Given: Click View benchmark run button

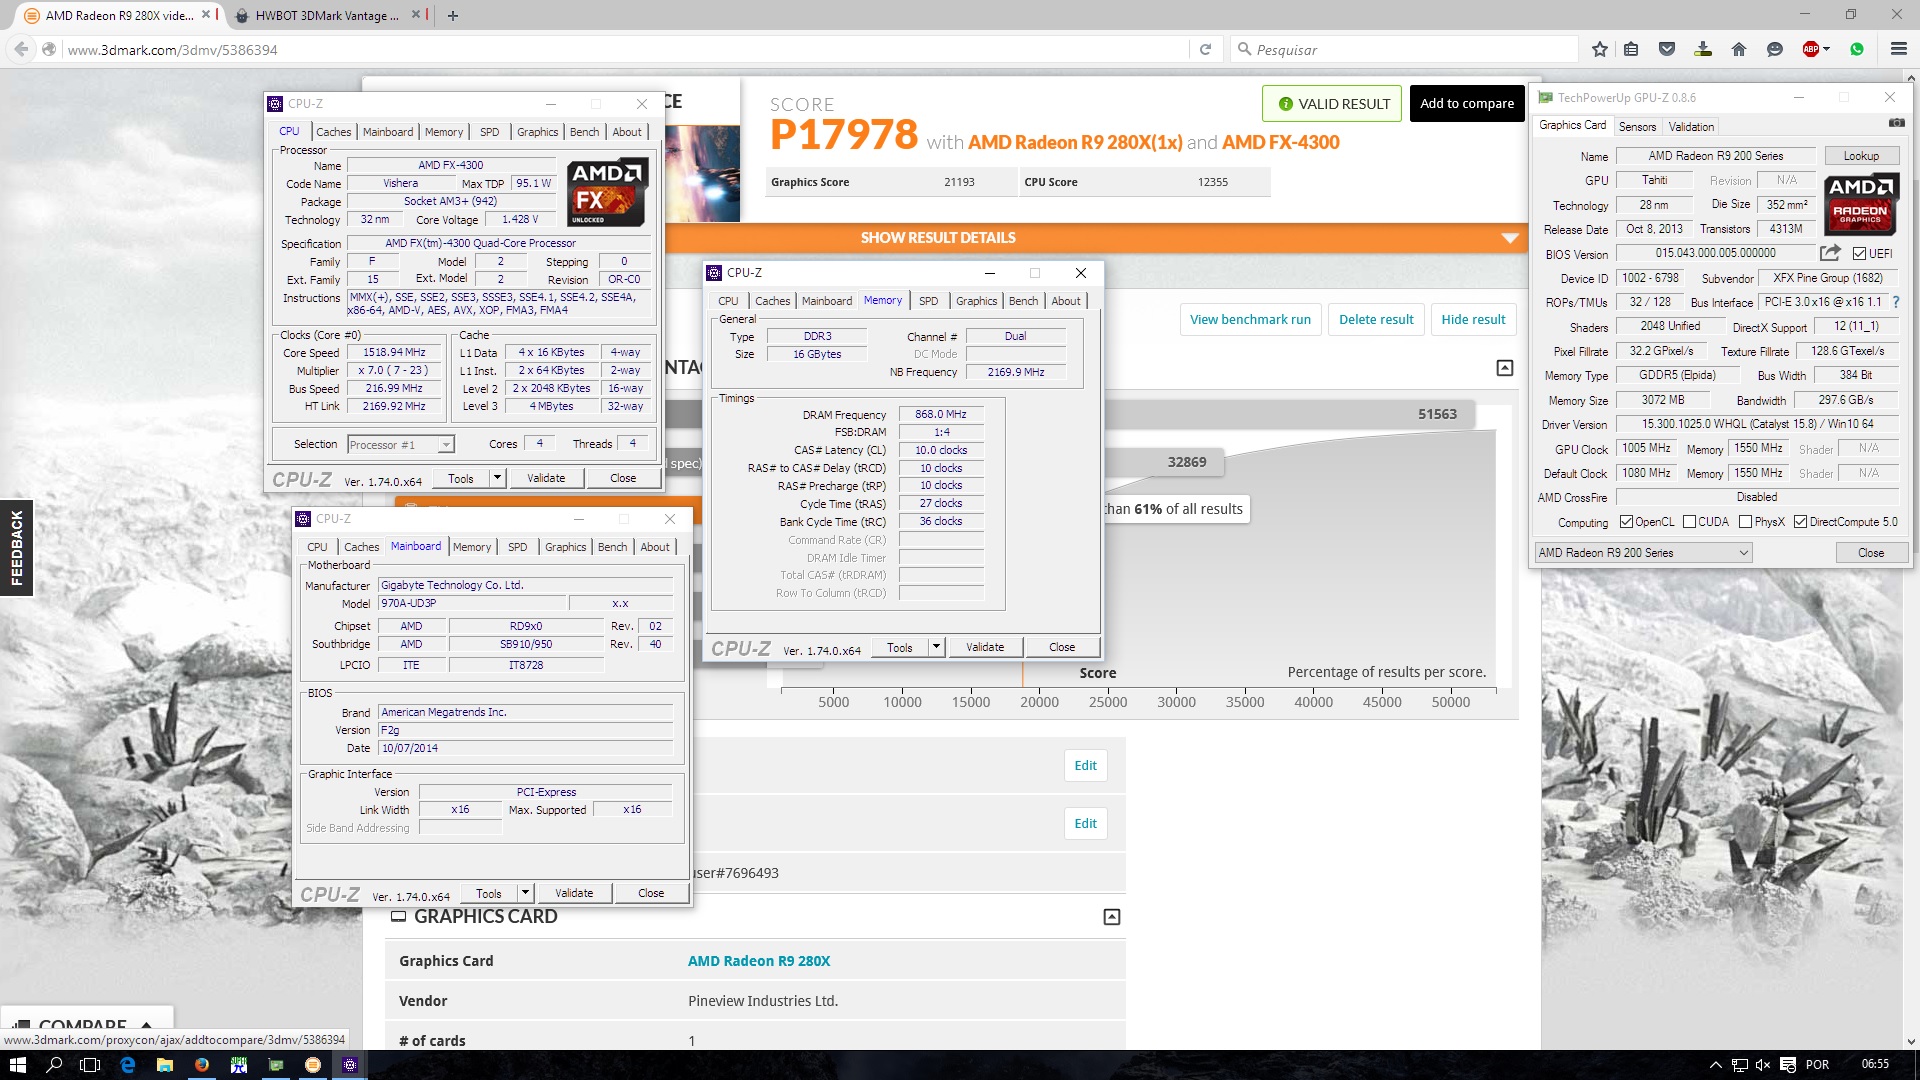Looking at the screenshot, I should click(x=1250, y=319).
